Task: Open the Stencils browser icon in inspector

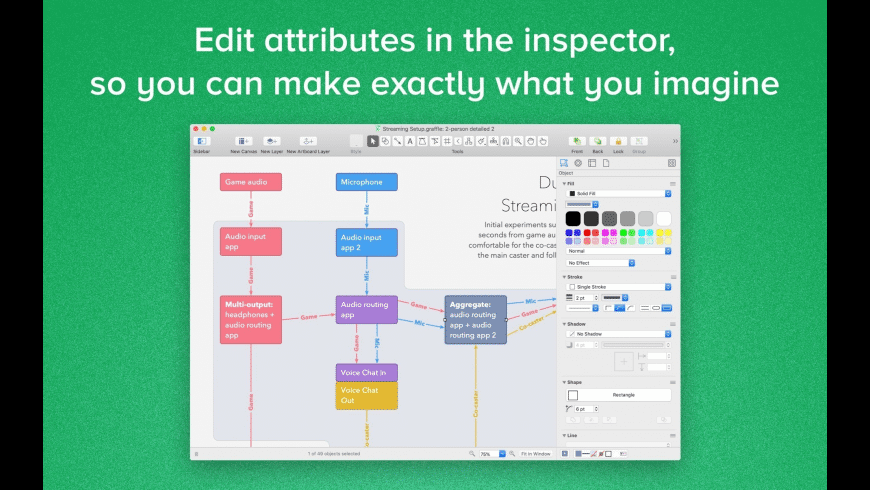Action: coord(672,163)
